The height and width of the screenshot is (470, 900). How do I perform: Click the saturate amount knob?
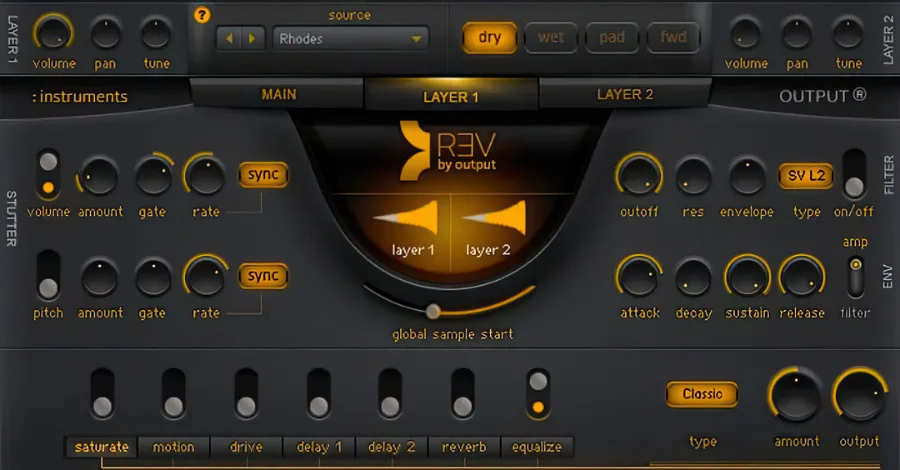click(796, 395)
